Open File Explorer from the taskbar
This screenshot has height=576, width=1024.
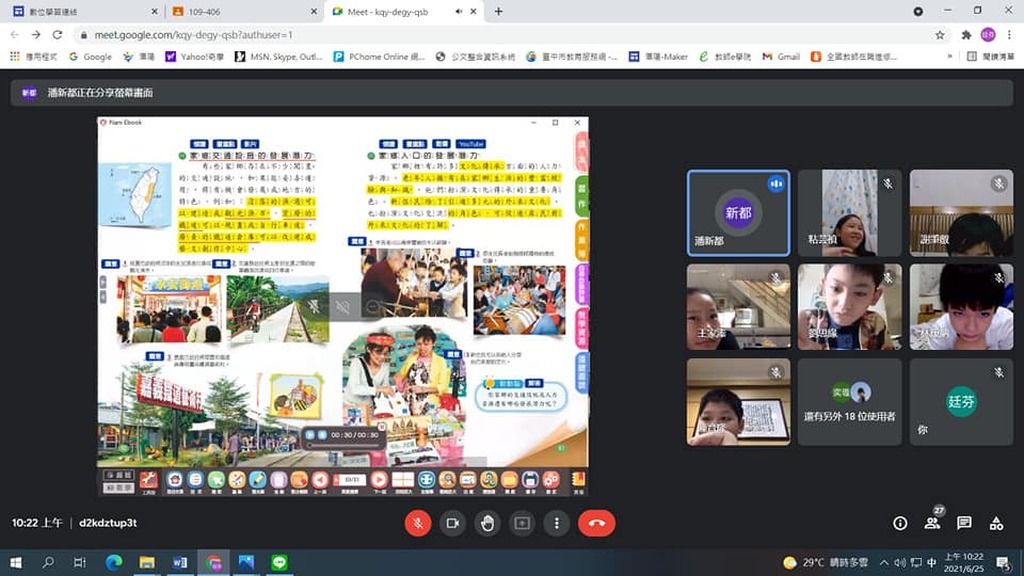[147, 562]
